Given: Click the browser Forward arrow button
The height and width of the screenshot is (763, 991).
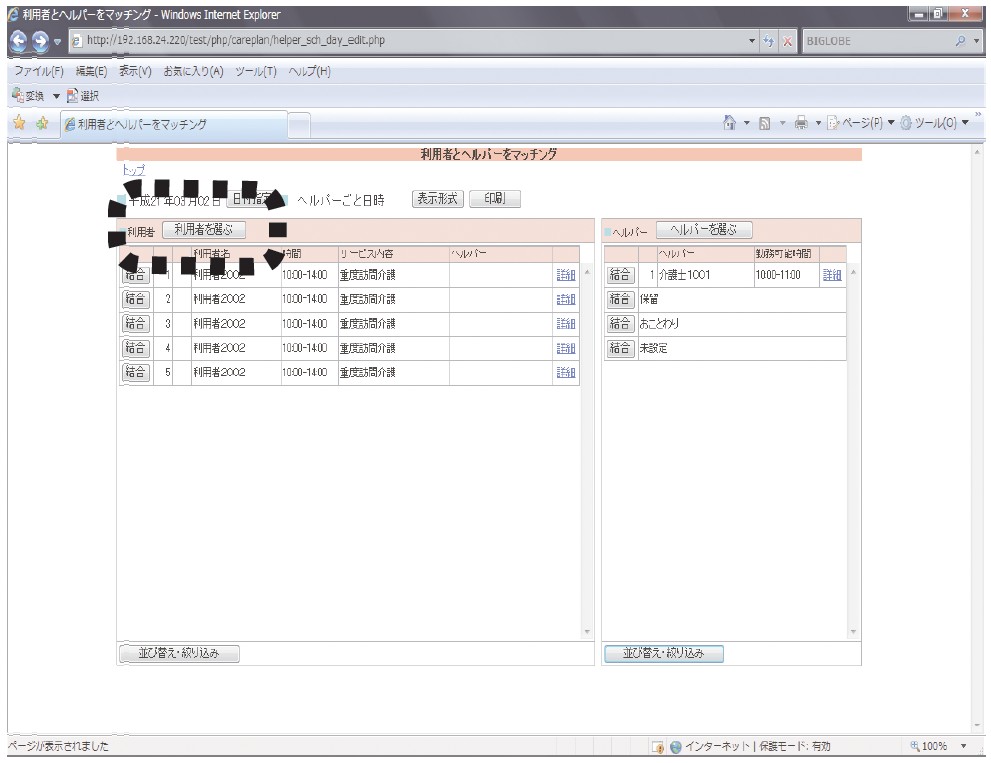Looking at the screenshot, I should 40,41.
